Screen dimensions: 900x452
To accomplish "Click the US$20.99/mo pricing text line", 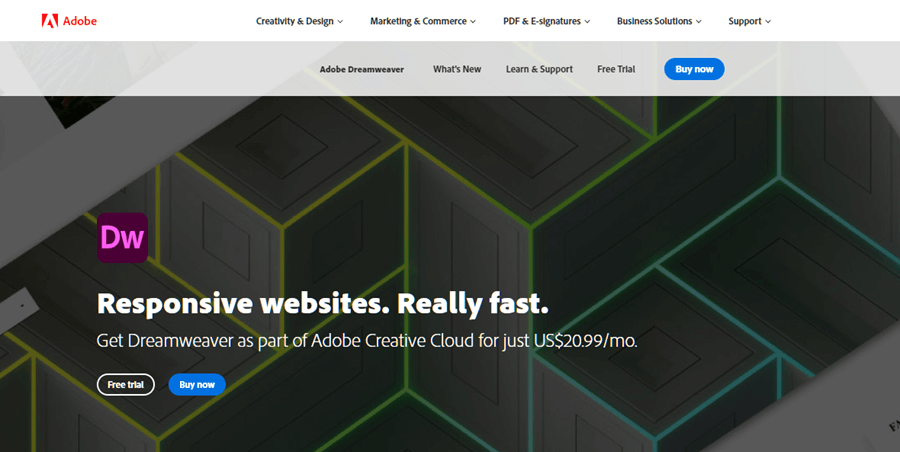I will coord(366,341).
